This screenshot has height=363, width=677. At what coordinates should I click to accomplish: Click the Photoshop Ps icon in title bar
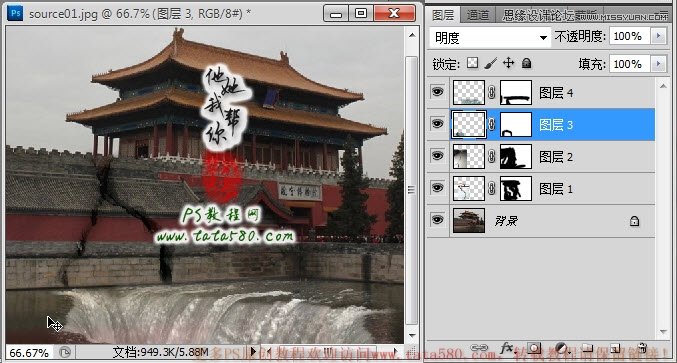click(16, 13)
